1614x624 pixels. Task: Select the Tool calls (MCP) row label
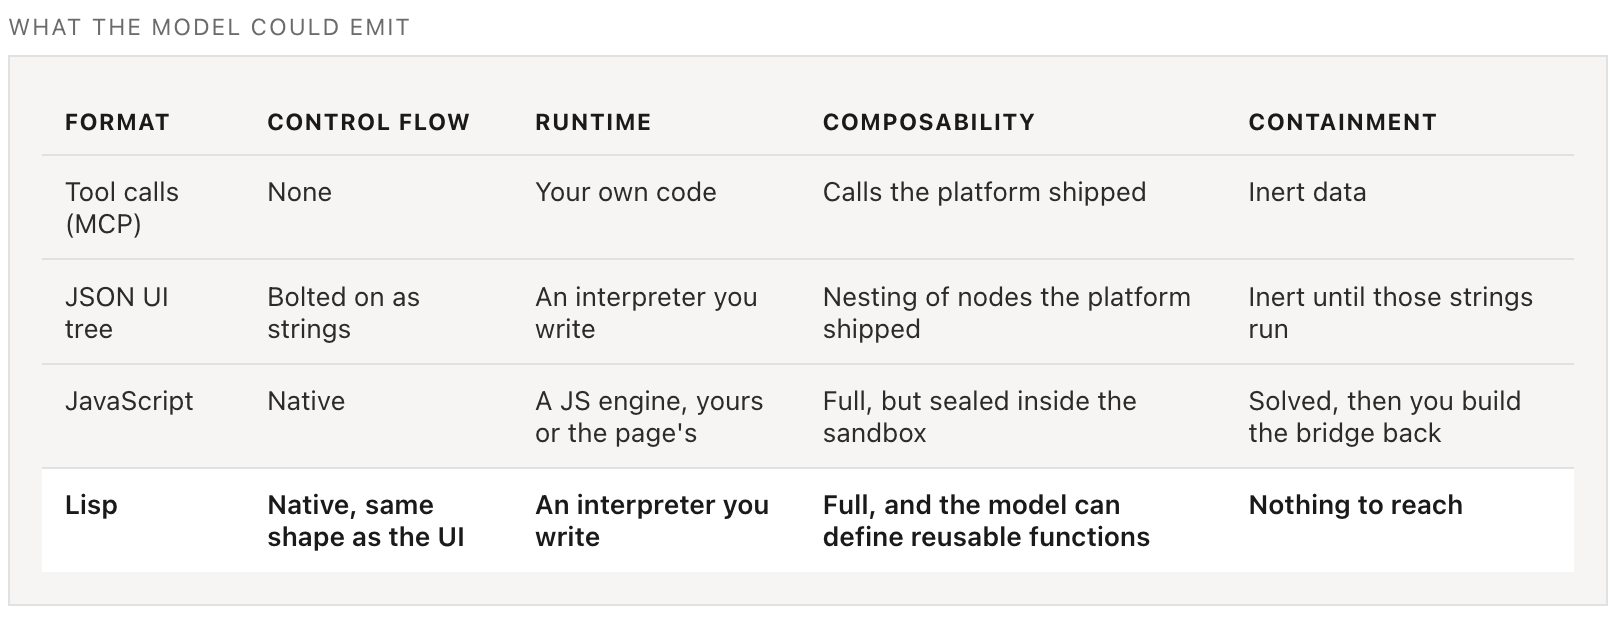click(x=122, y=208)
